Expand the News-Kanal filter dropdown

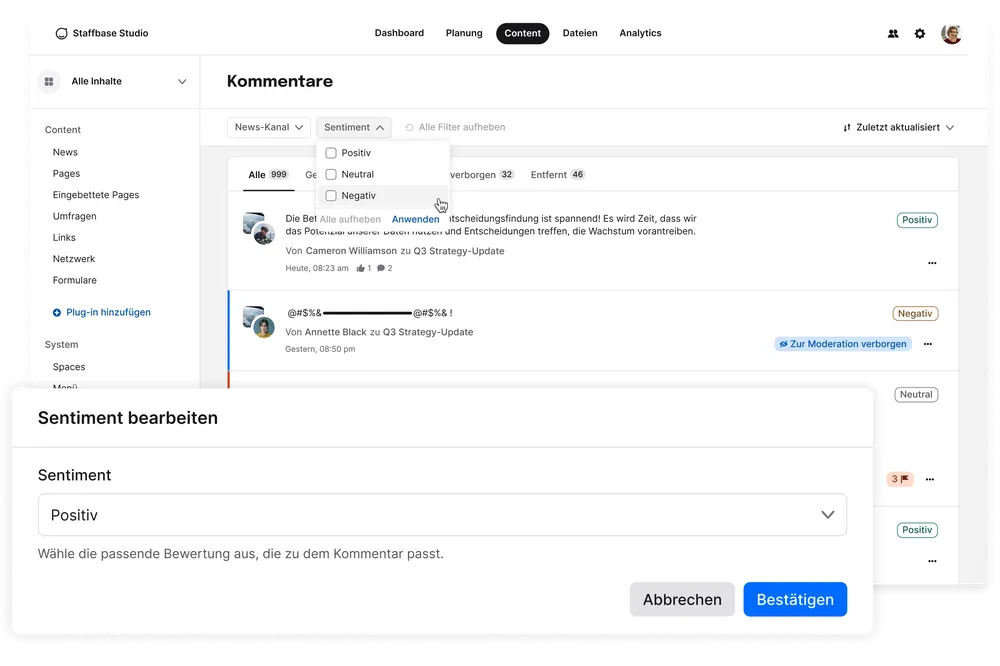(269, 127)
